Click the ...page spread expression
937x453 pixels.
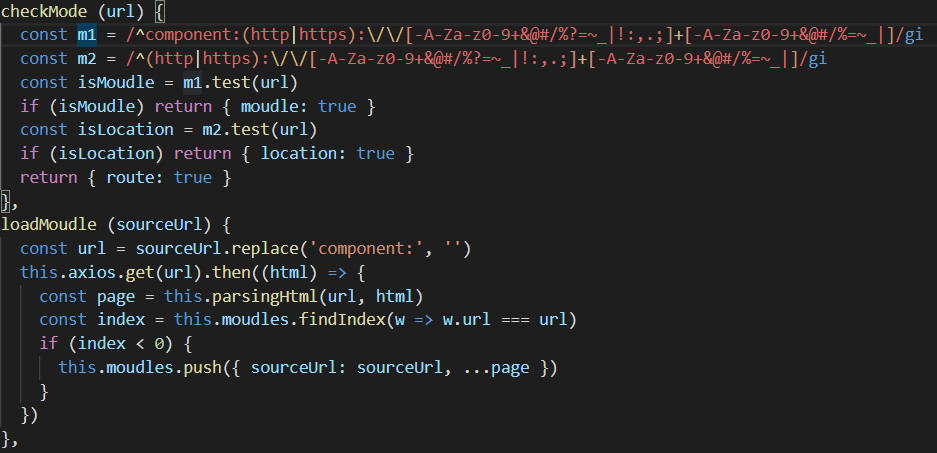[x=499, y=368]
